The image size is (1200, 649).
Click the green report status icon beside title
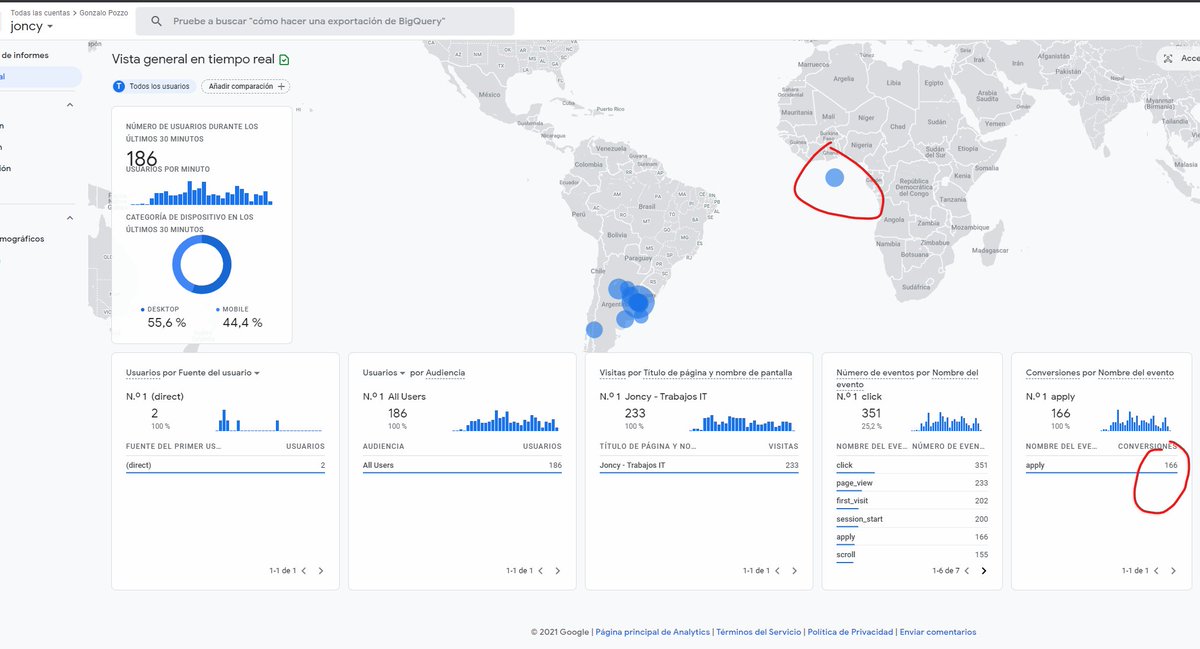(x=285, y=60)
